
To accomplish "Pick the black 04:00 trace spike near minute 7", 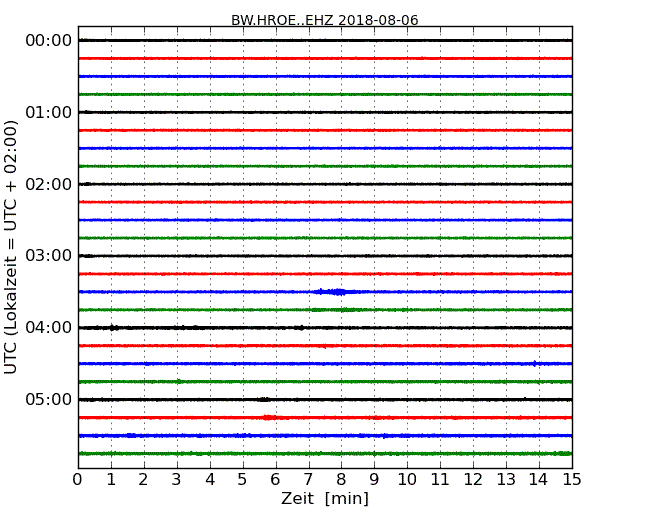I will (301, 328).
